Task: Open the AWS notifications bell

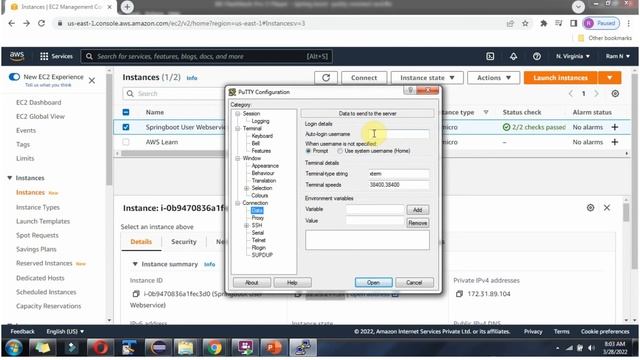Action: click(x=513, y=56)
